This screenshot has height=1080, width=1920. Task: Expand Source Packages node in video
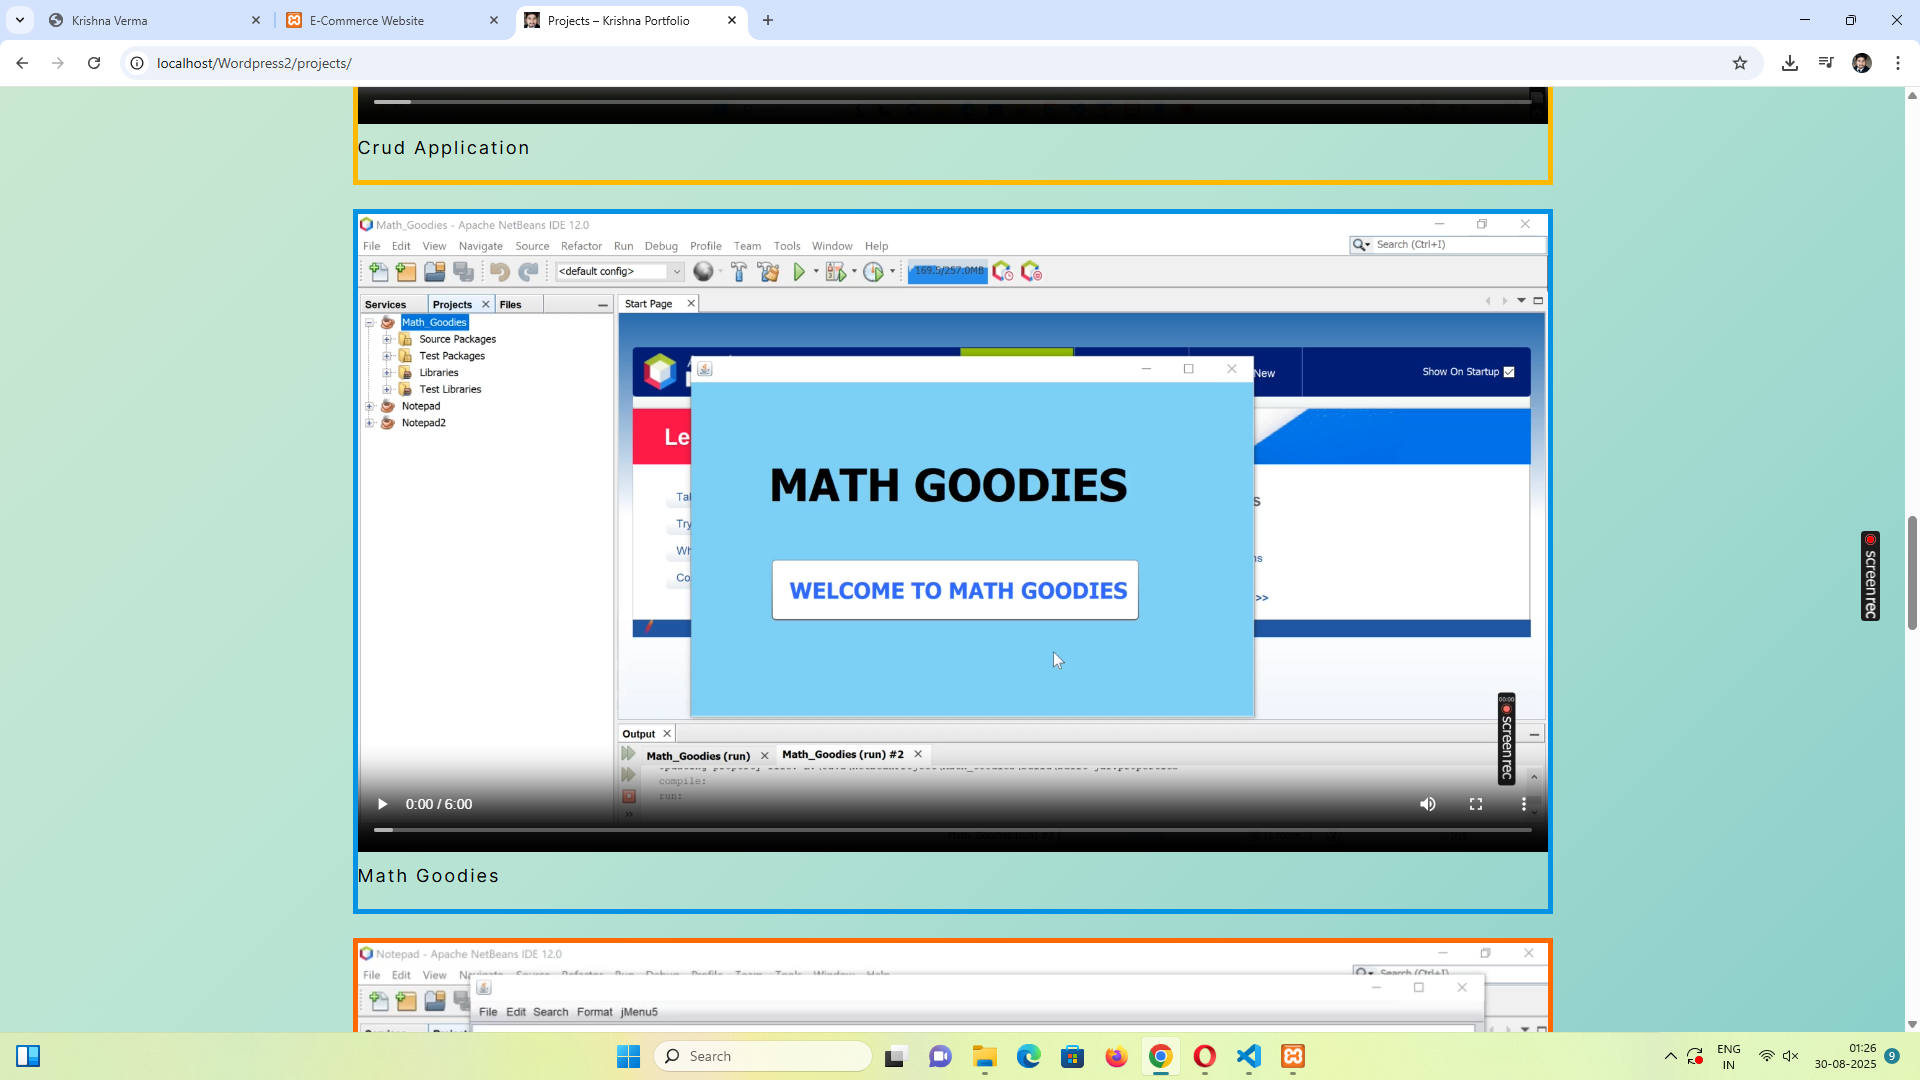coord(387,339)
